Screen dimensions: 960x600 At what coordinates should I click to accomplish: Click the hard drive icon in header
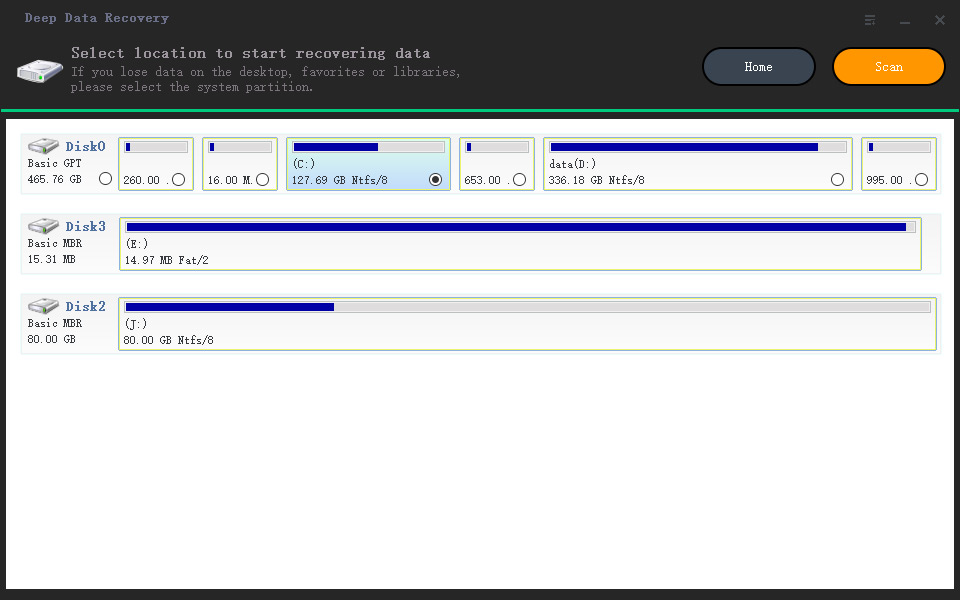pyautogui.click(x=40, y=71)
